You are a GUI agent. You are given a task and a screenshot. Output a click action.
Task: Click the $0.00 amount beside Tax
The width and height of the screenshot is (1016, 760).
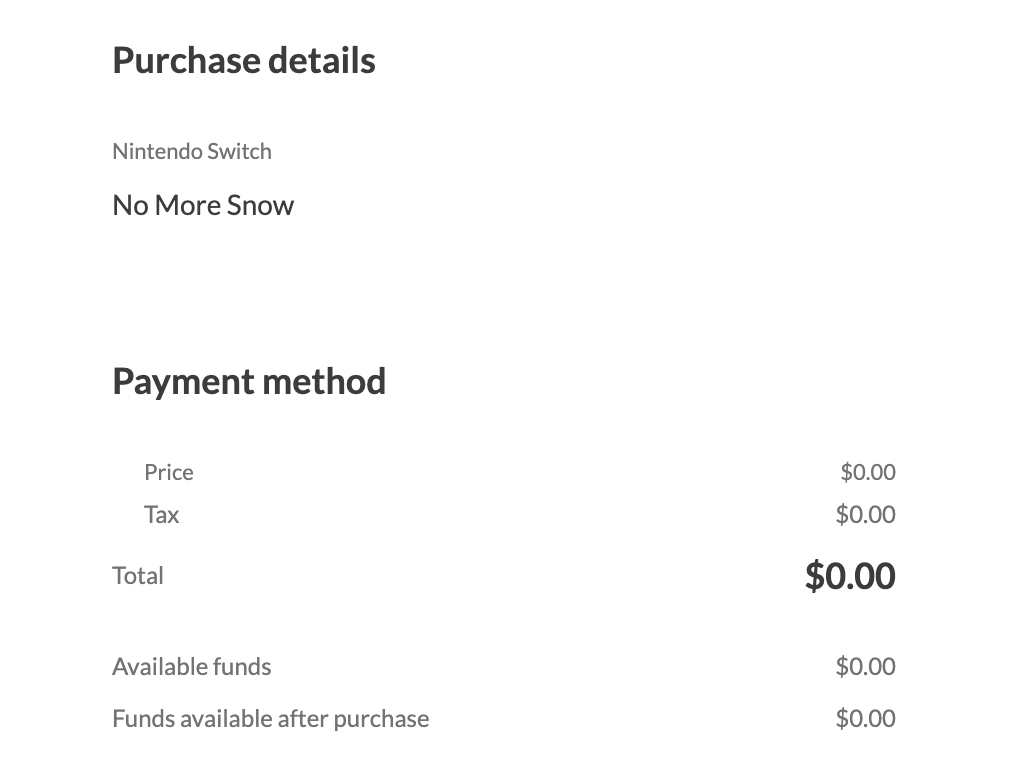(865, 514)
